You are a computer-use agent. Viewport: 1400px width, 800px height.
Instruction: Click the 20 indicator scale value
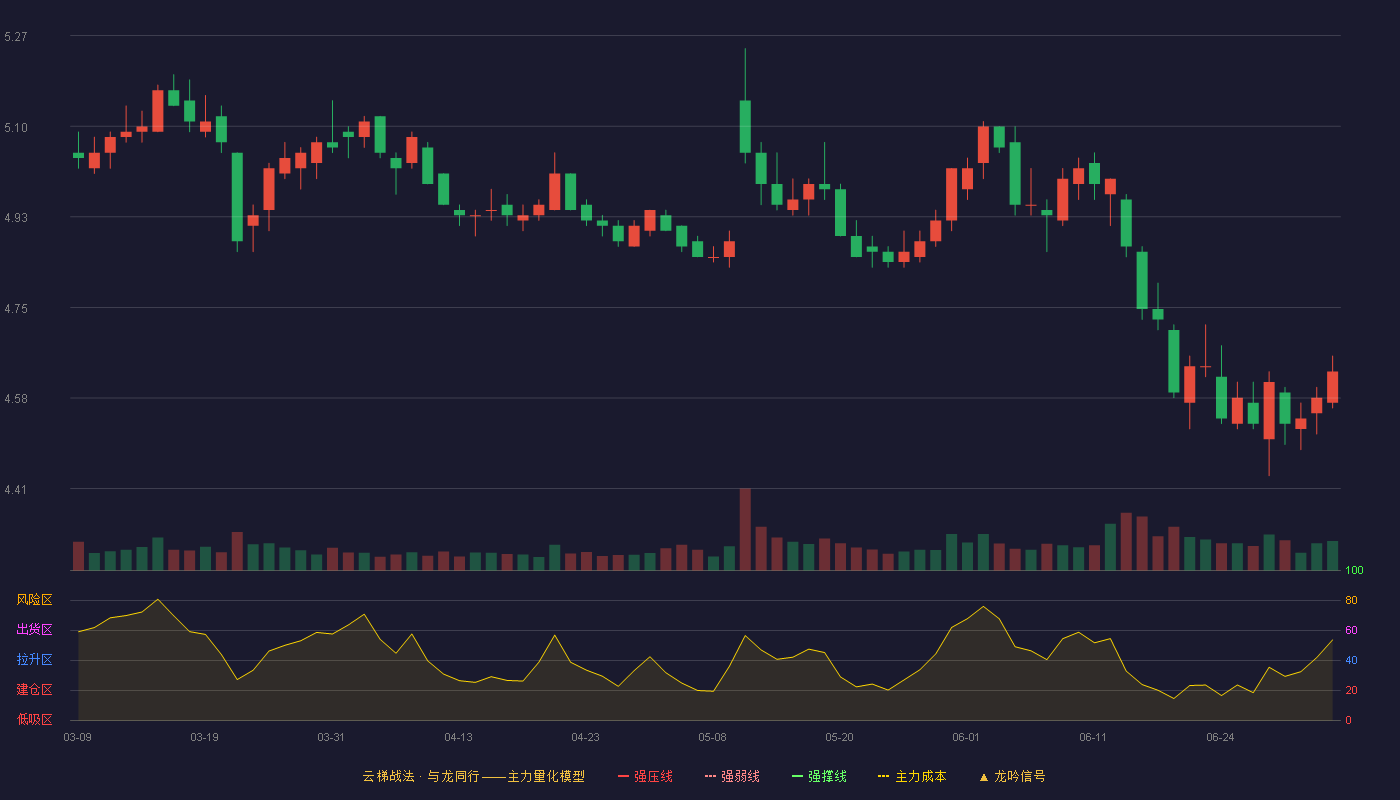(1351, 690)
